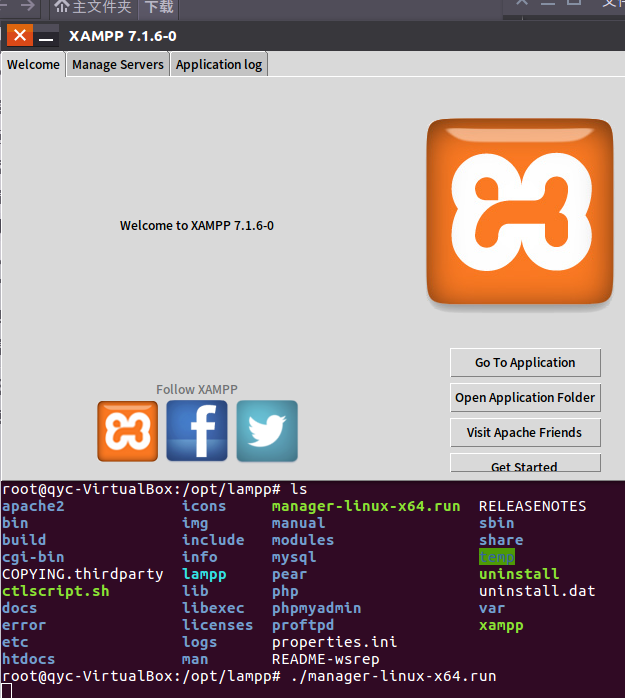The width and height of the screenshot is (625, 698).
Task: Click the proftpd directory in terminal
Action: (303, 625)
